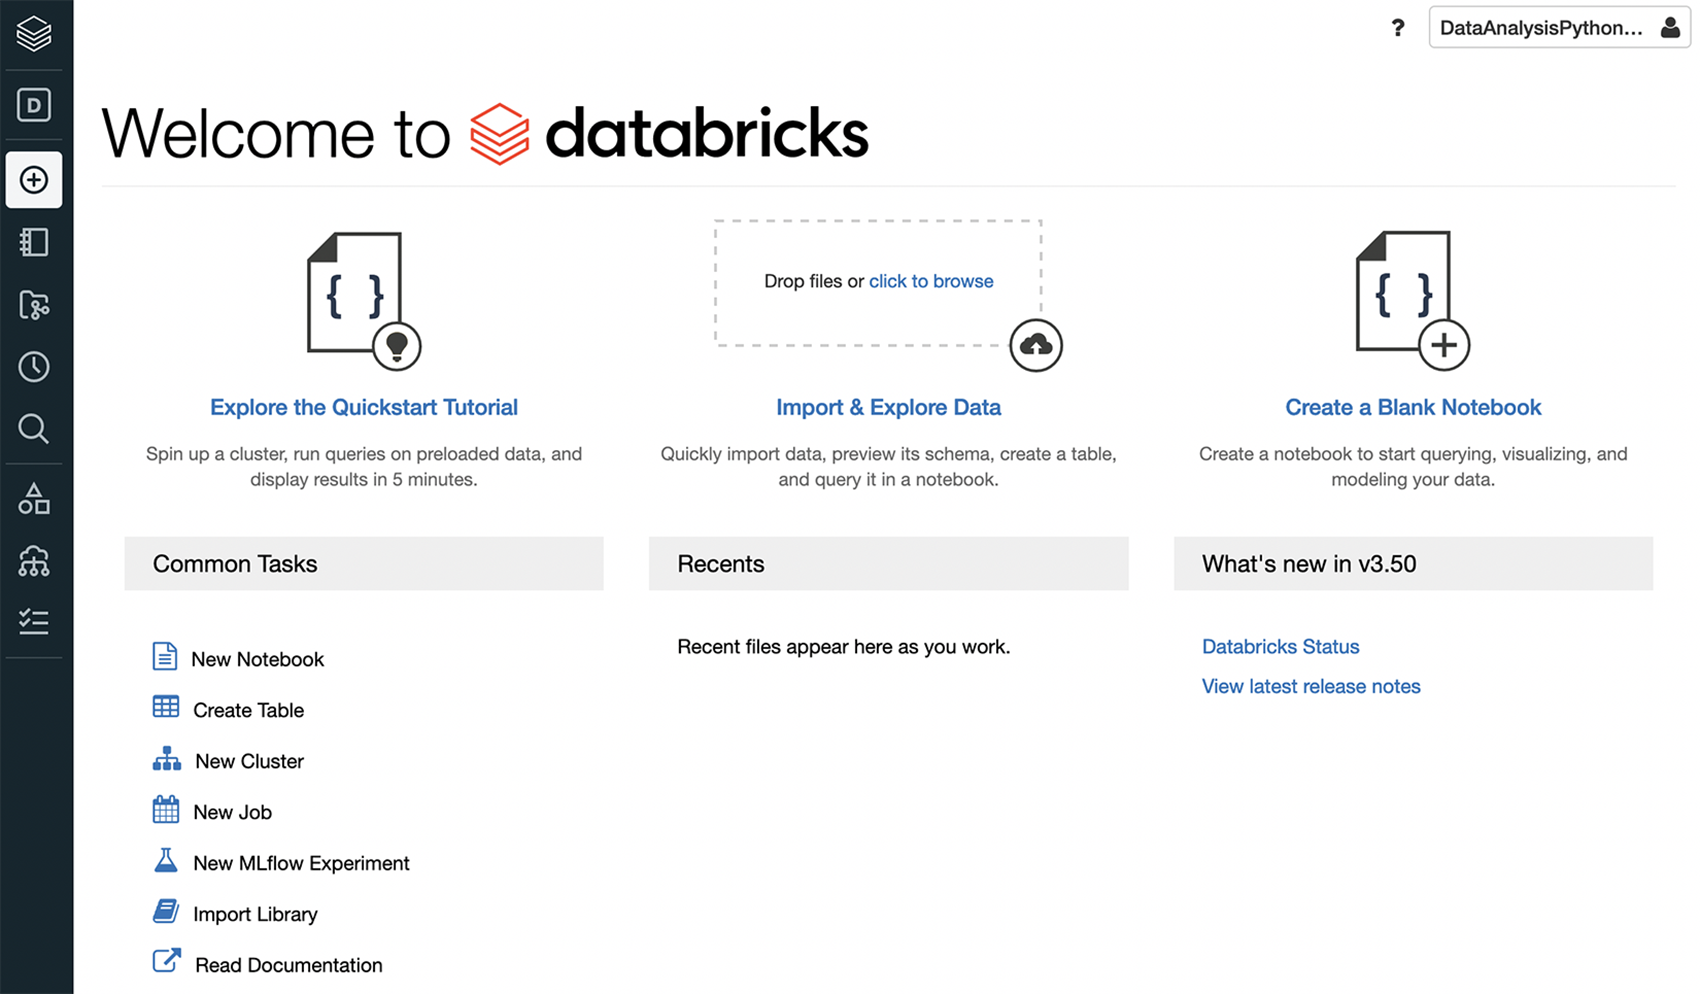This screenshot has height=994, width=1700.
Task: Expand the Common Tasks section
Action: [234, 563]
